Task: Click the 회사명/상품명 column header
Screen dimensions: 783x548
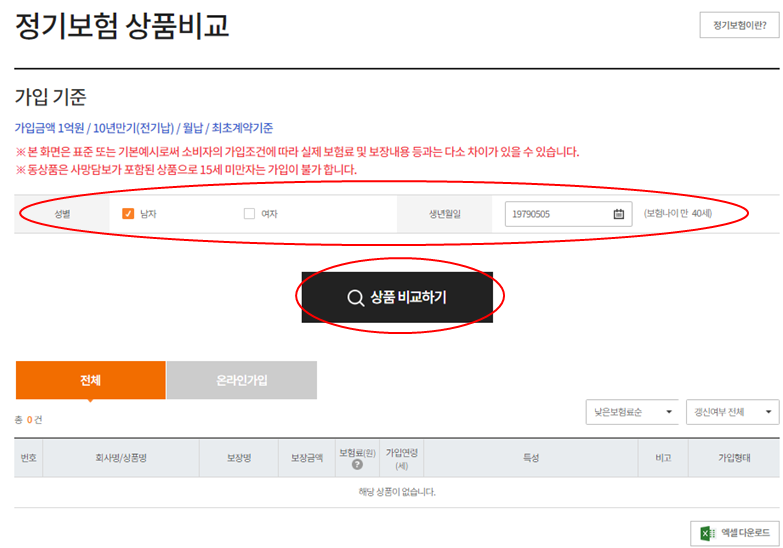Action: (121, 458)
